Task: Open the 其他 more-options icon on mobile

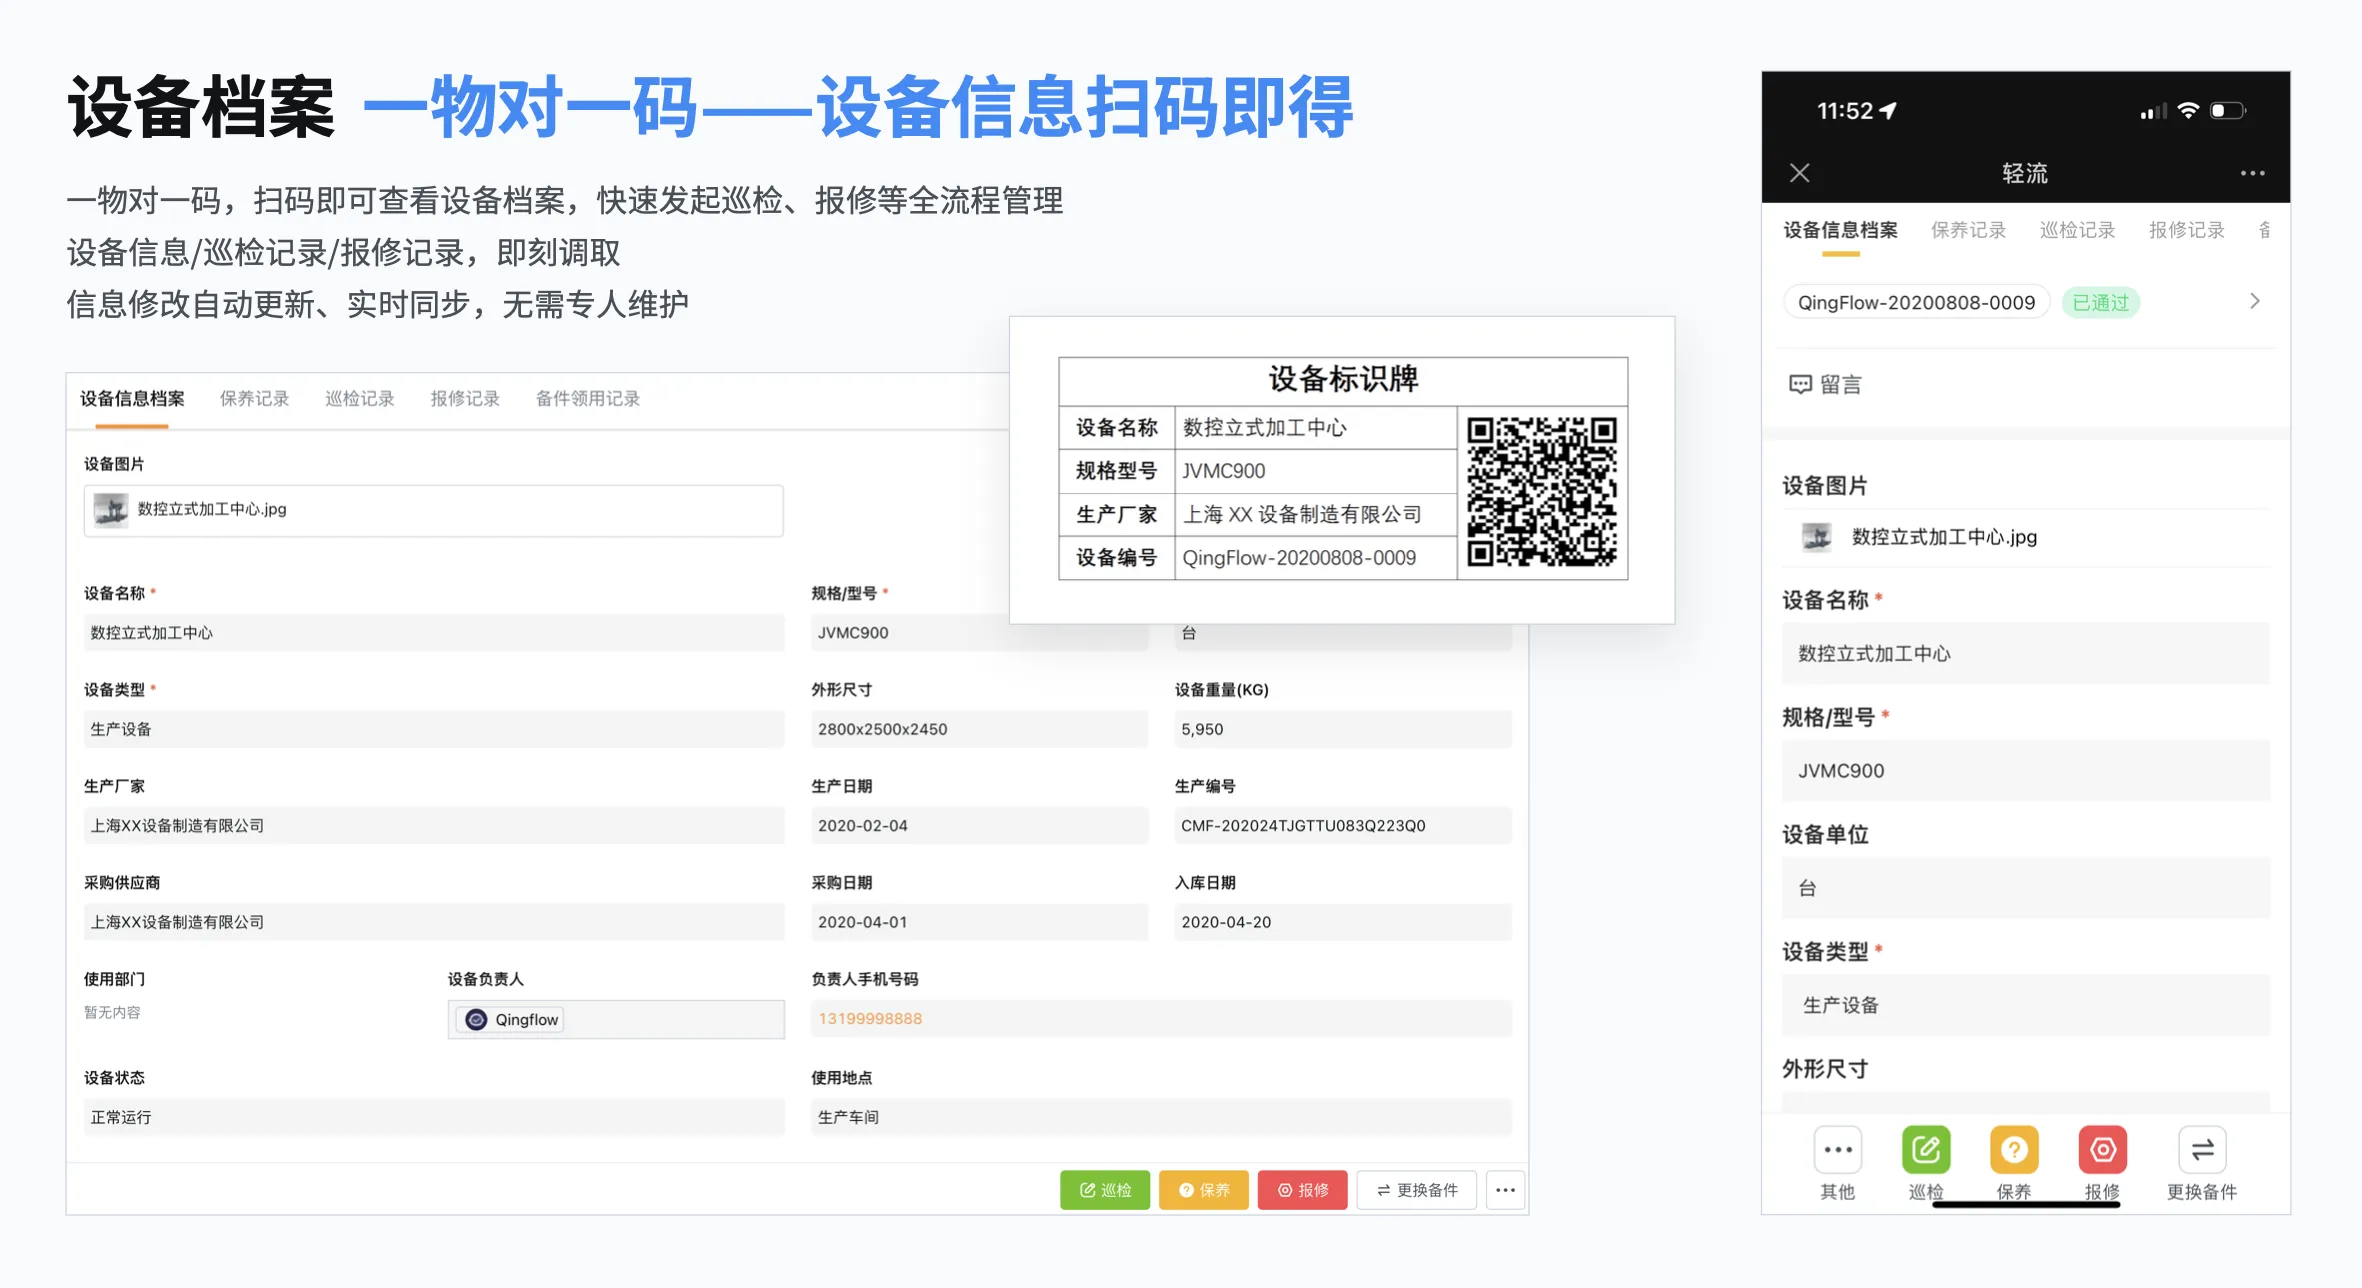Action: pyautogui.click(x=1837, y=1150)
